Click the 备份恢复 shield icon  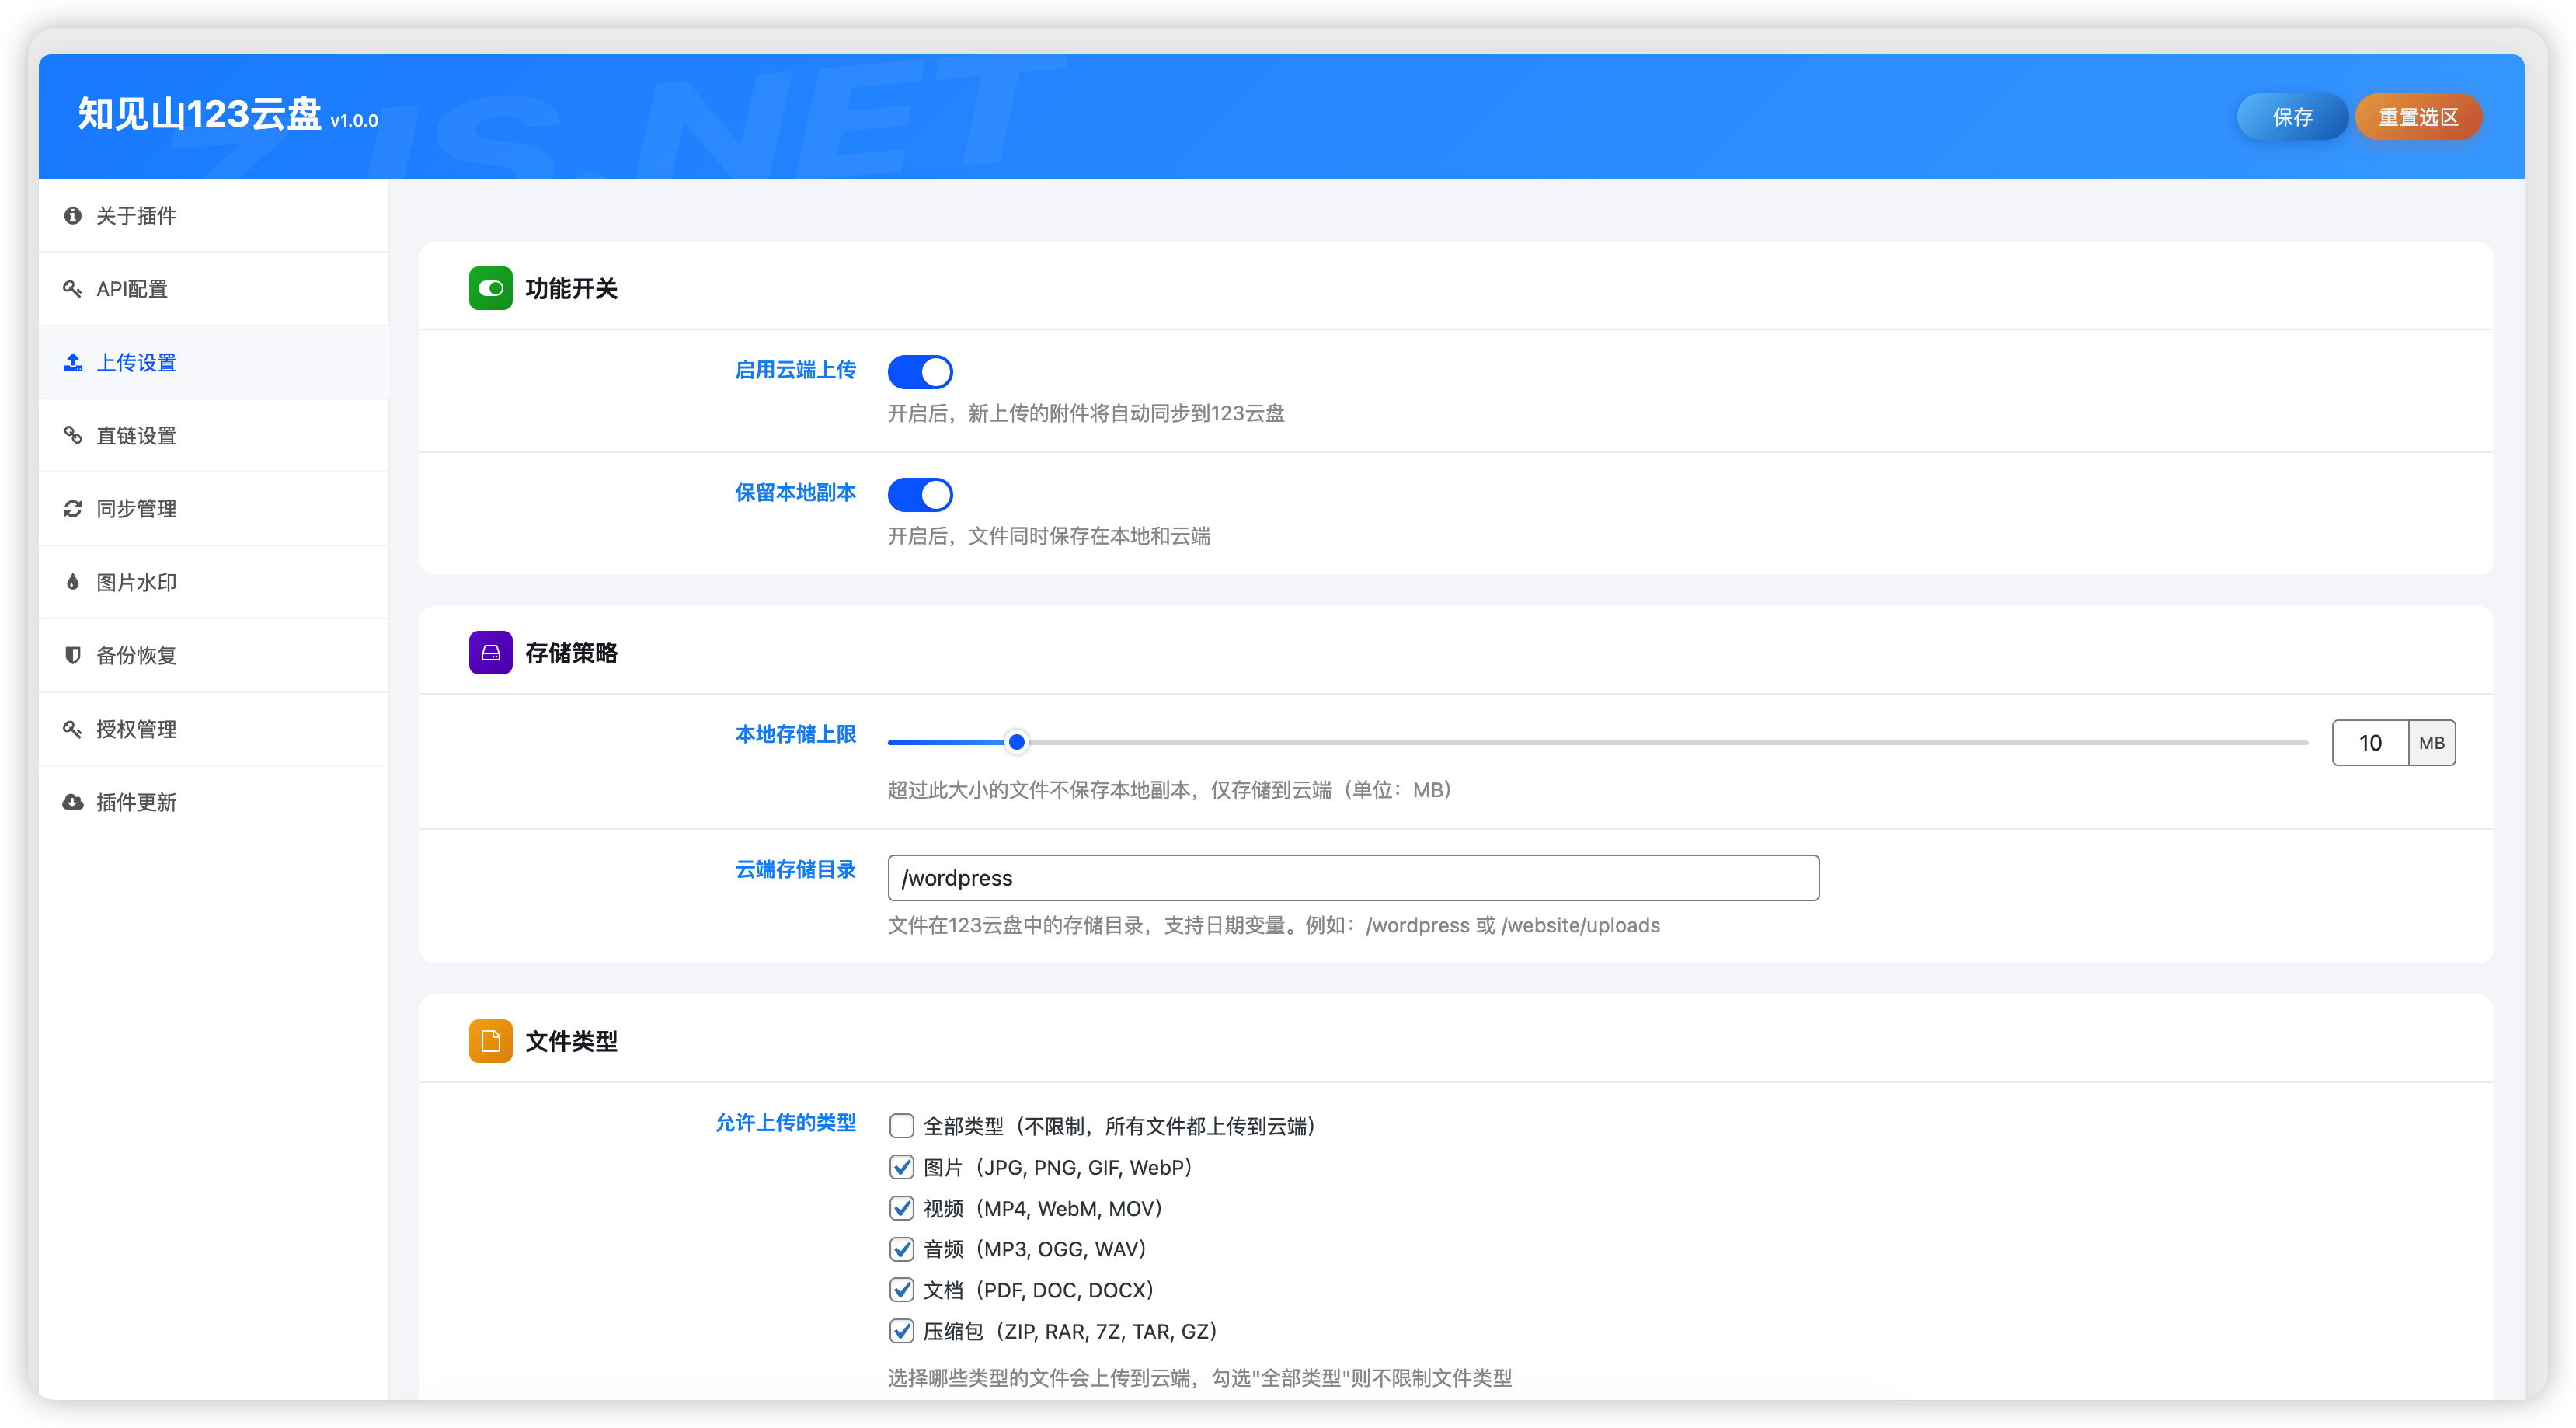tap(72, 655)
